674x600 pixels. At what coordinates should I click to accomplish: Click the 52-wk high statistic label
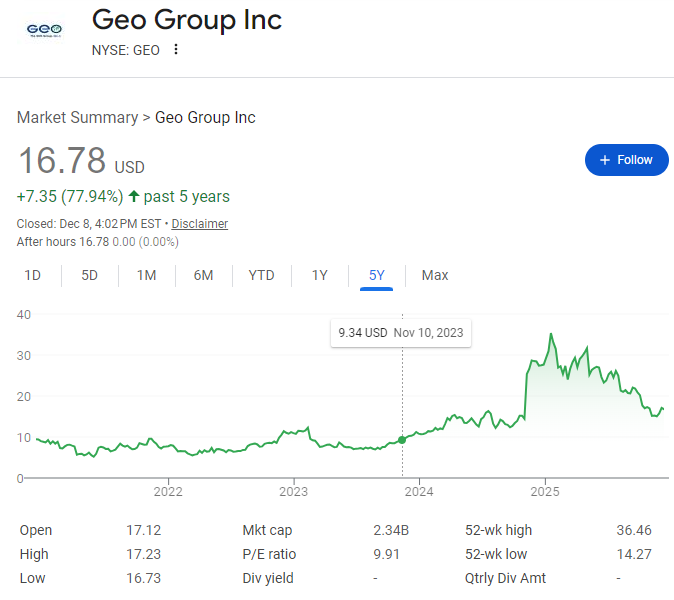[499, 530]
